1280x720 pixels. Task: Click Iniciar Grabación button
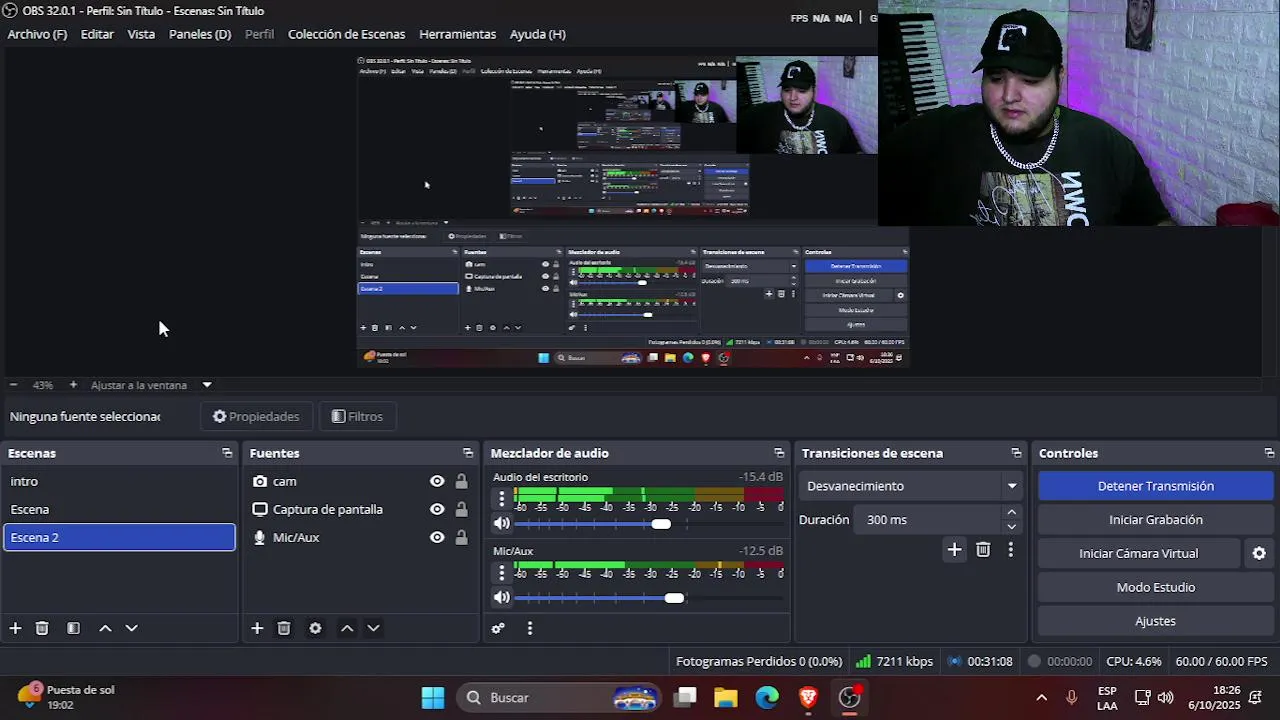[1155, 520]
